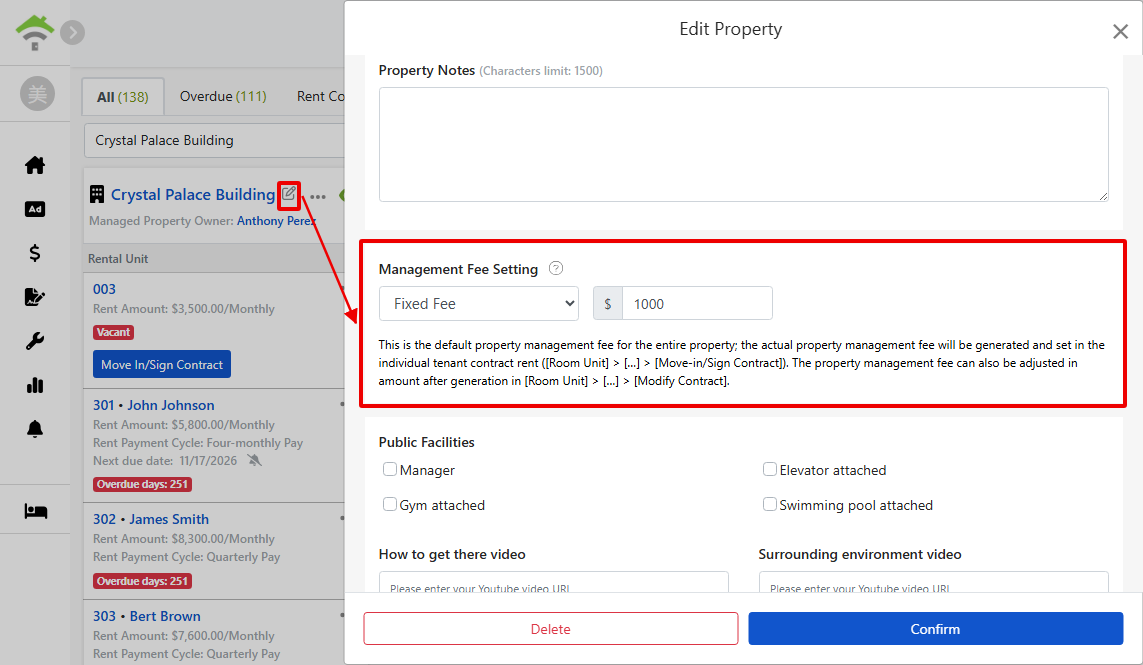This screenshot has height=665, width=1143.
Task: Open the user avatar profile icon
Action: 37,94
